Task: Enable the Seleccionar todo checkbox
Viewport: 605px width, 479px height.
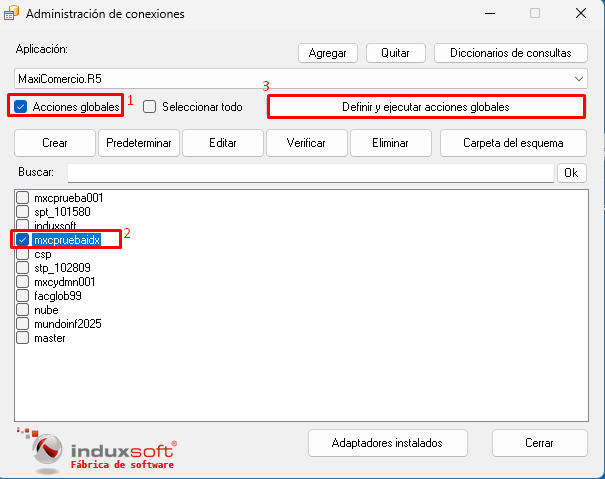Action: coord(150,106)
